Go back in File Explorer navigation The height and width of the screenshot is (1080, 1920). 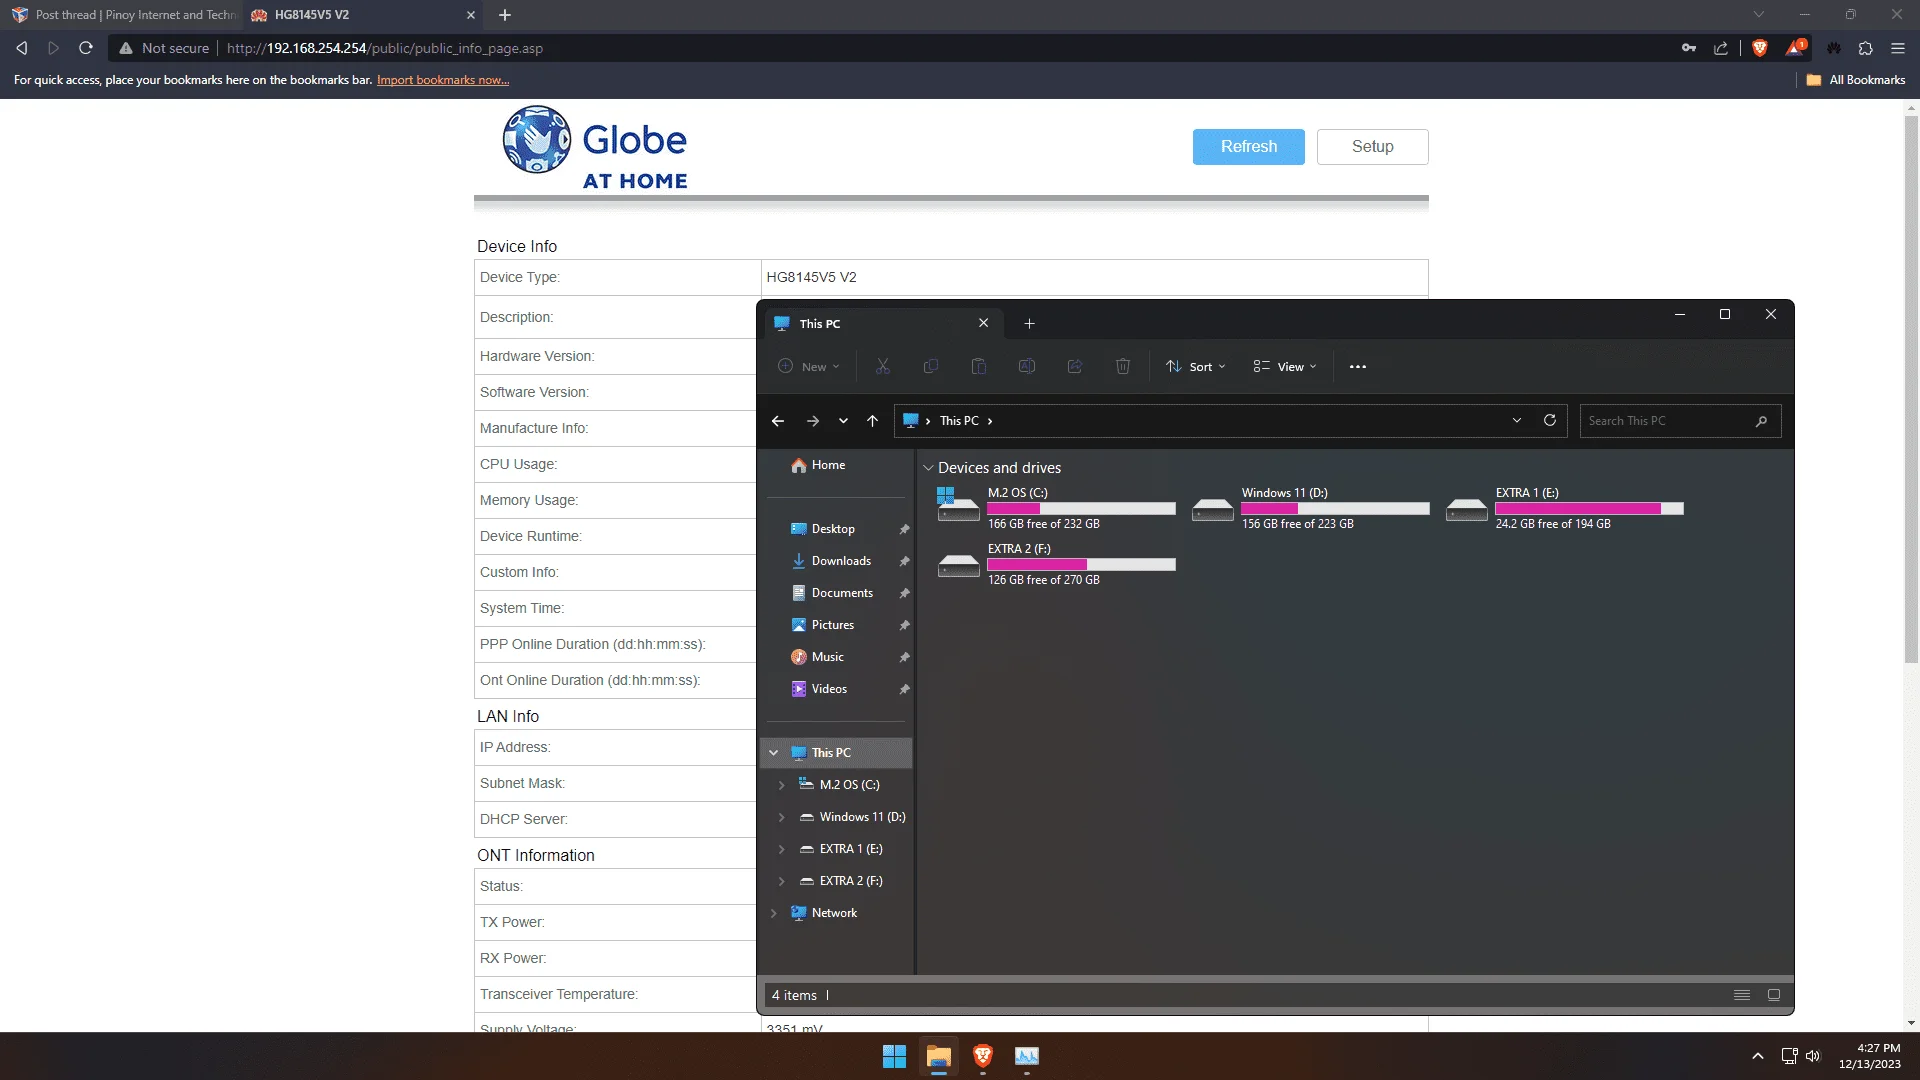pyautogui.click(x=778, y=421)
